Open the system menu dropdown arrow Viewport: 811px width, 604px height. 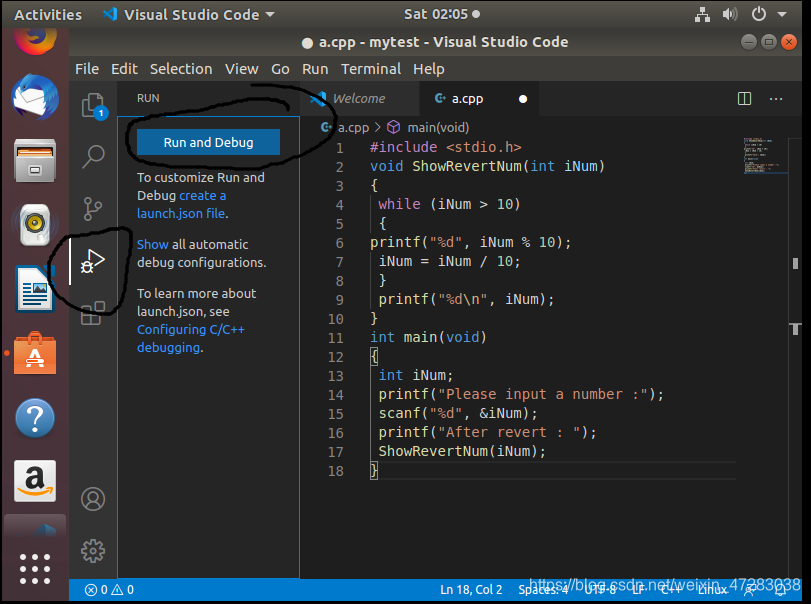coord(782,14)
